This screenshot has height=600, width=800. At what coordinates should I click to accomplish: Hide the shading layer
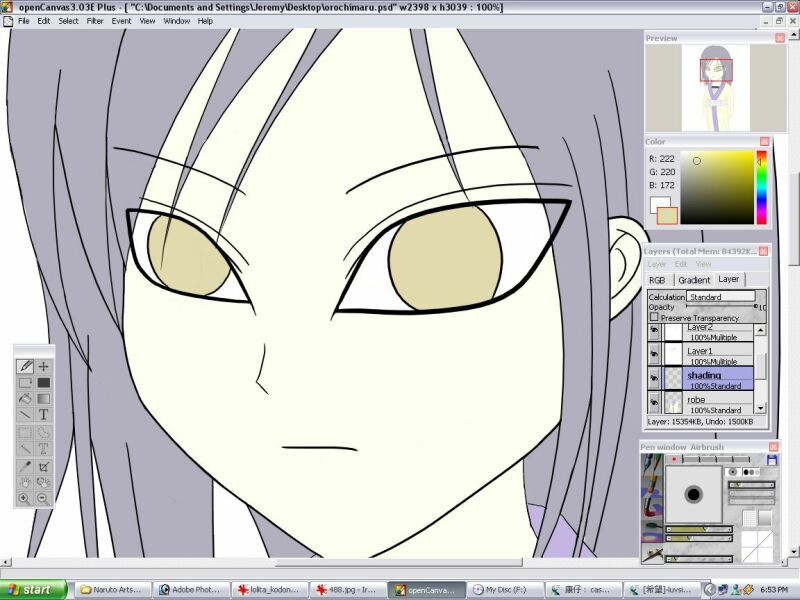click(654, 379)
